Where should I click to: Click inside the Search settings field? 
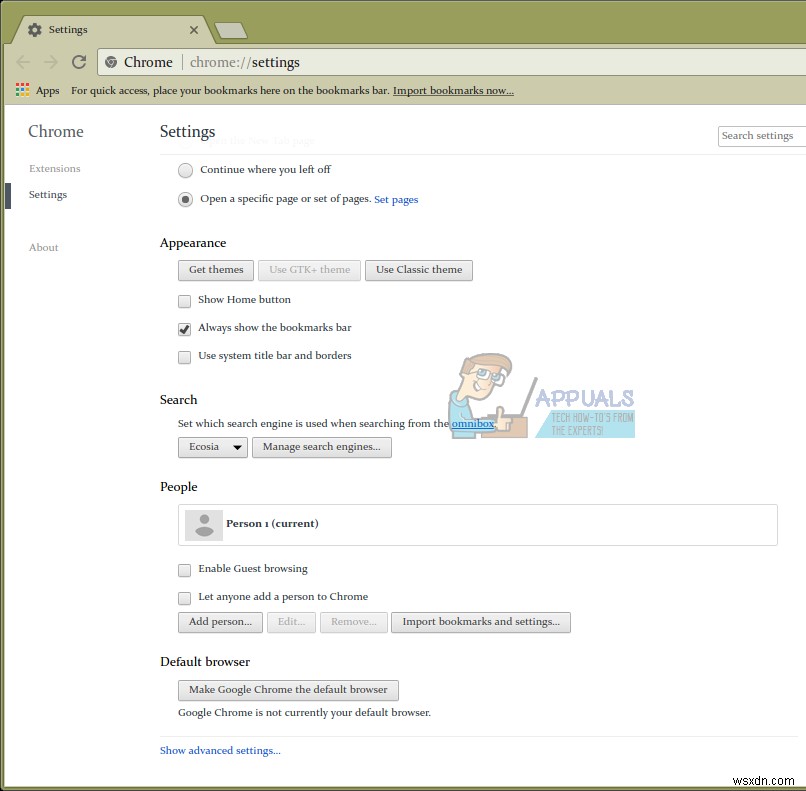point(760,136)
